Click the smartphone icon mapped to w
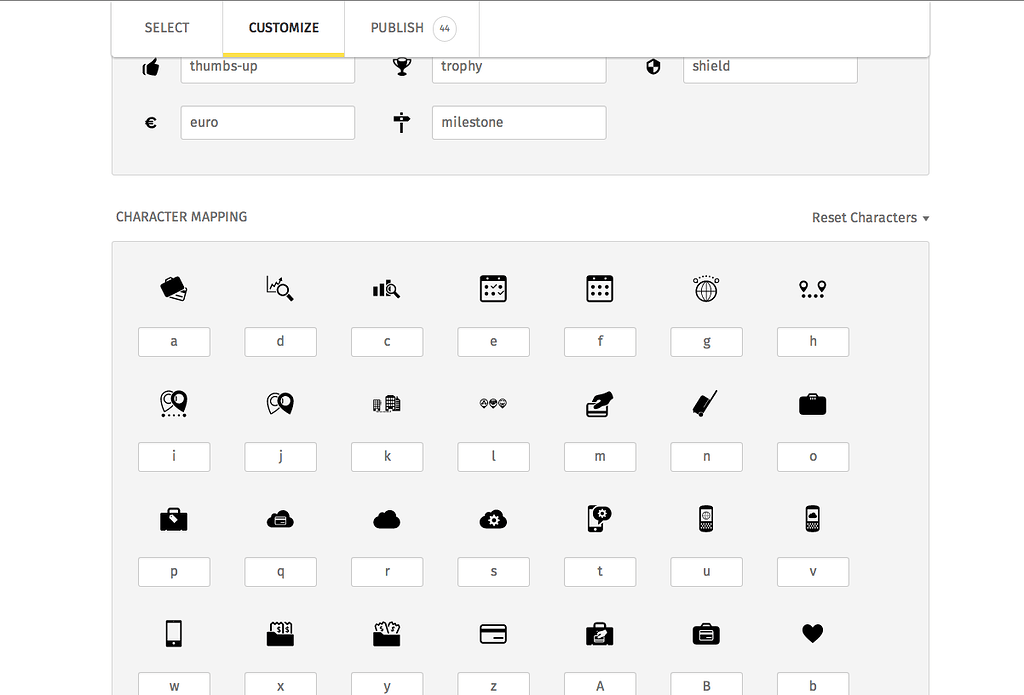1024x695 pixels. tap(174, 633)
